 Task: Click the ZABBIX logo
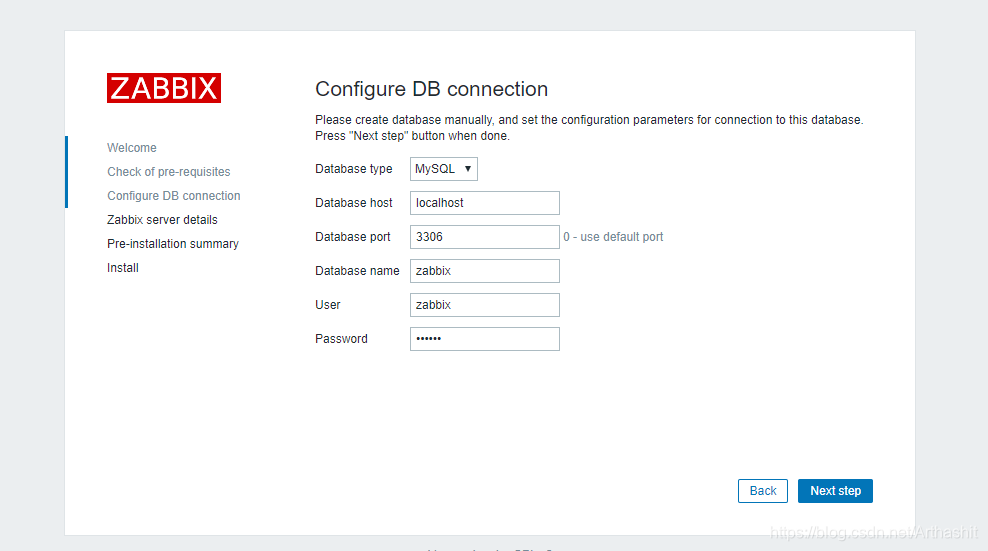tap(164, 88)
